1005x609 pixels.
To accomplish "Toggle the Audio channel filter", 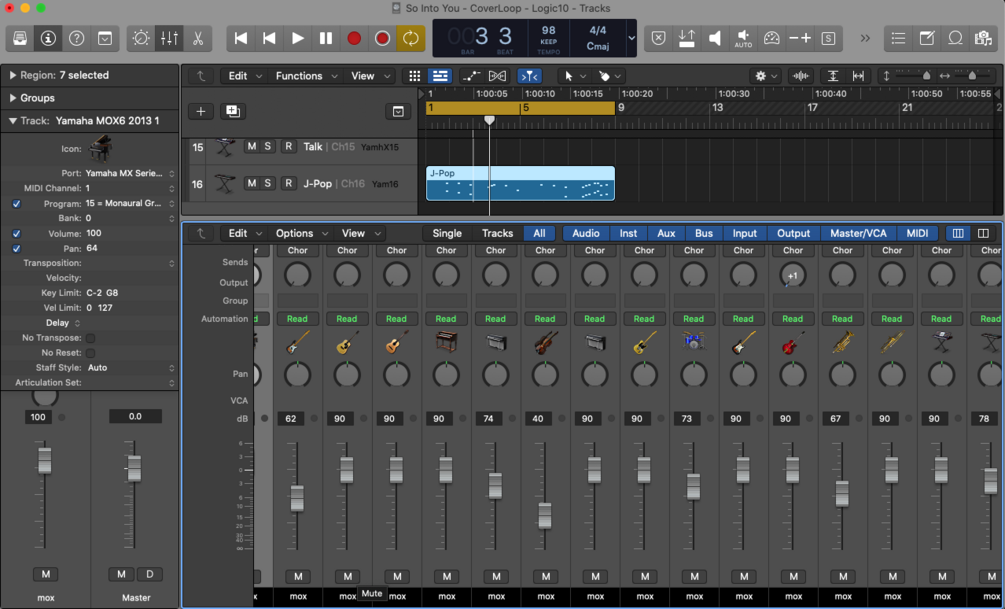I will 586,233.
